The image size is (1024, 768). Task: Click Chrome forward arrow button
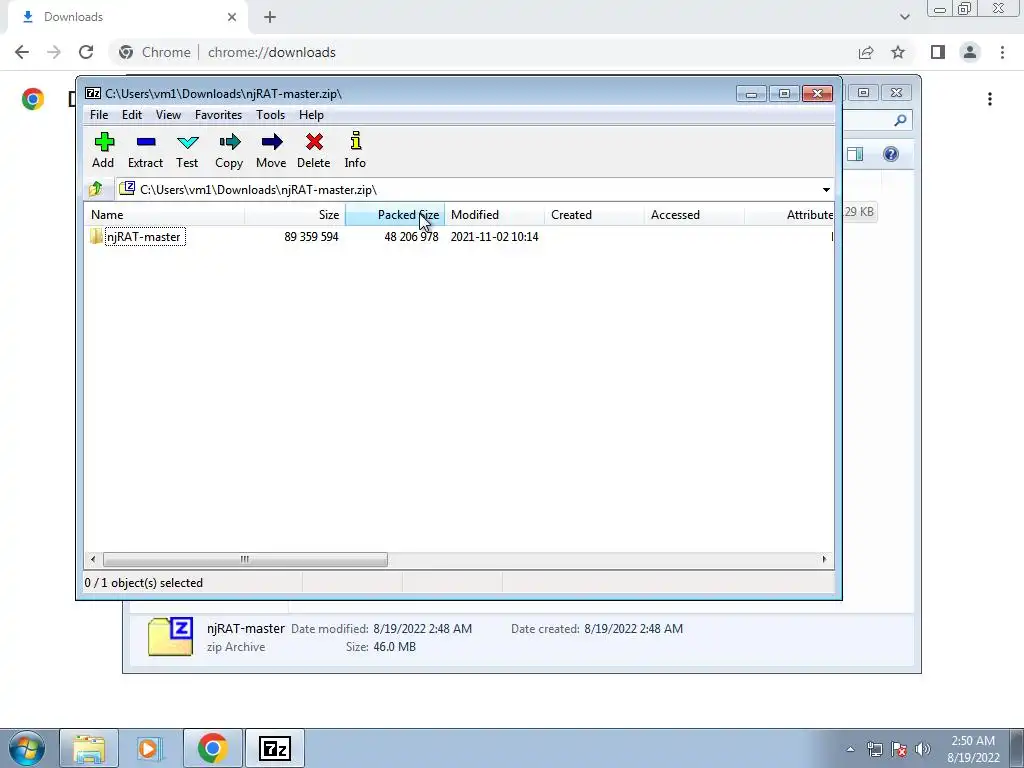point(54,52)
